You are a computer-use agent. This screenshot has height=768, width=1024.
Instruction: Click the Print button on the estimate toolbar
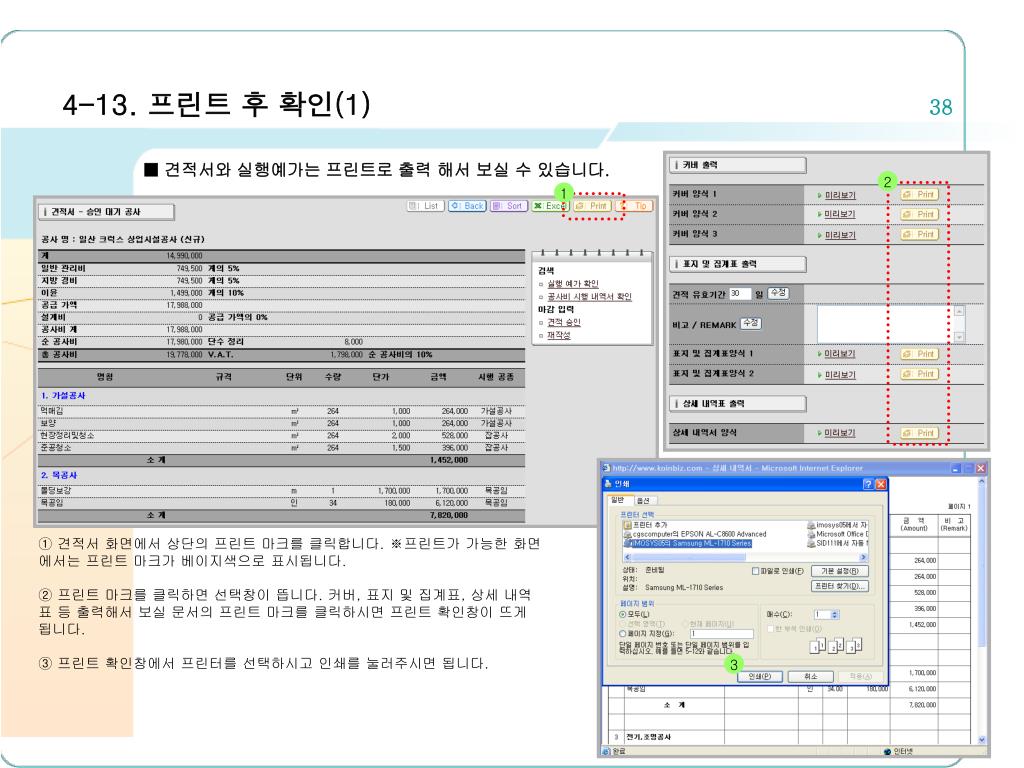[592, 206]
